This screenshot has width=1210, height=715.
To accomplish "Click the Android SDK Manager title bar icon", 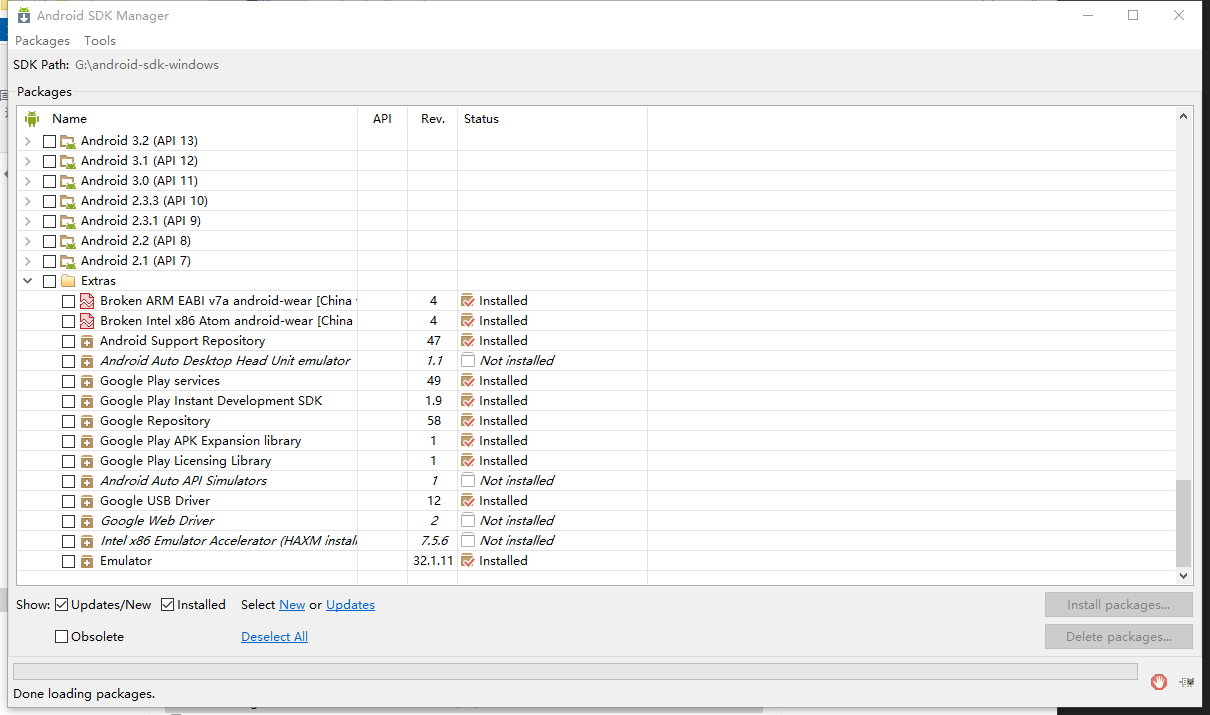I will pos(23,15).
